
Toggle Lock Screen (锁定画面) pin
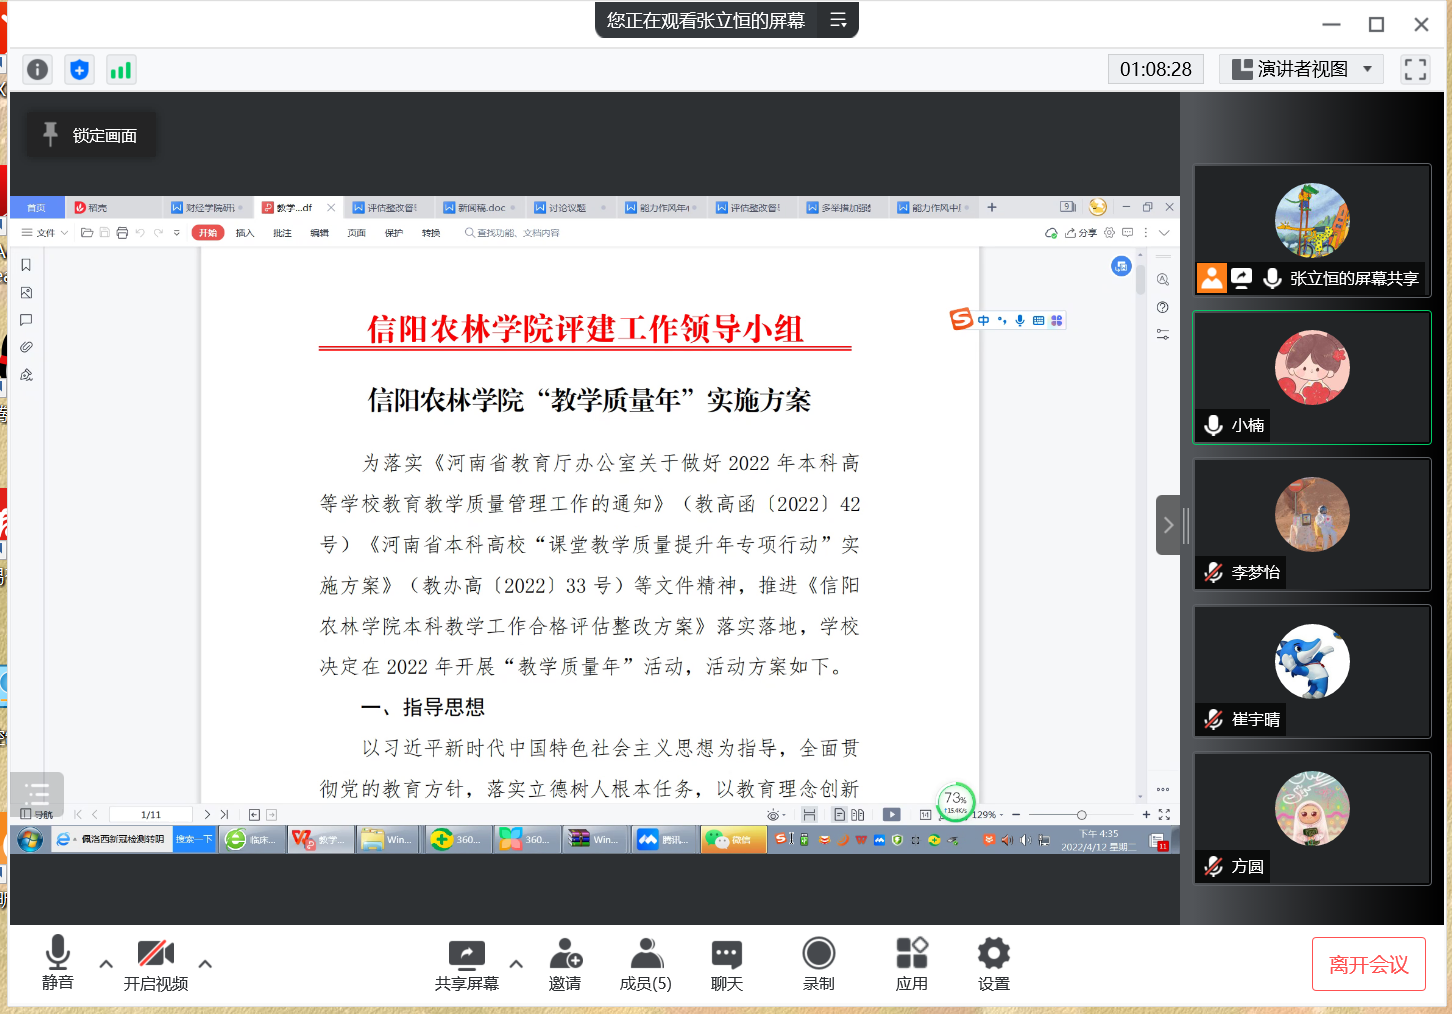(x=90, y=135)
